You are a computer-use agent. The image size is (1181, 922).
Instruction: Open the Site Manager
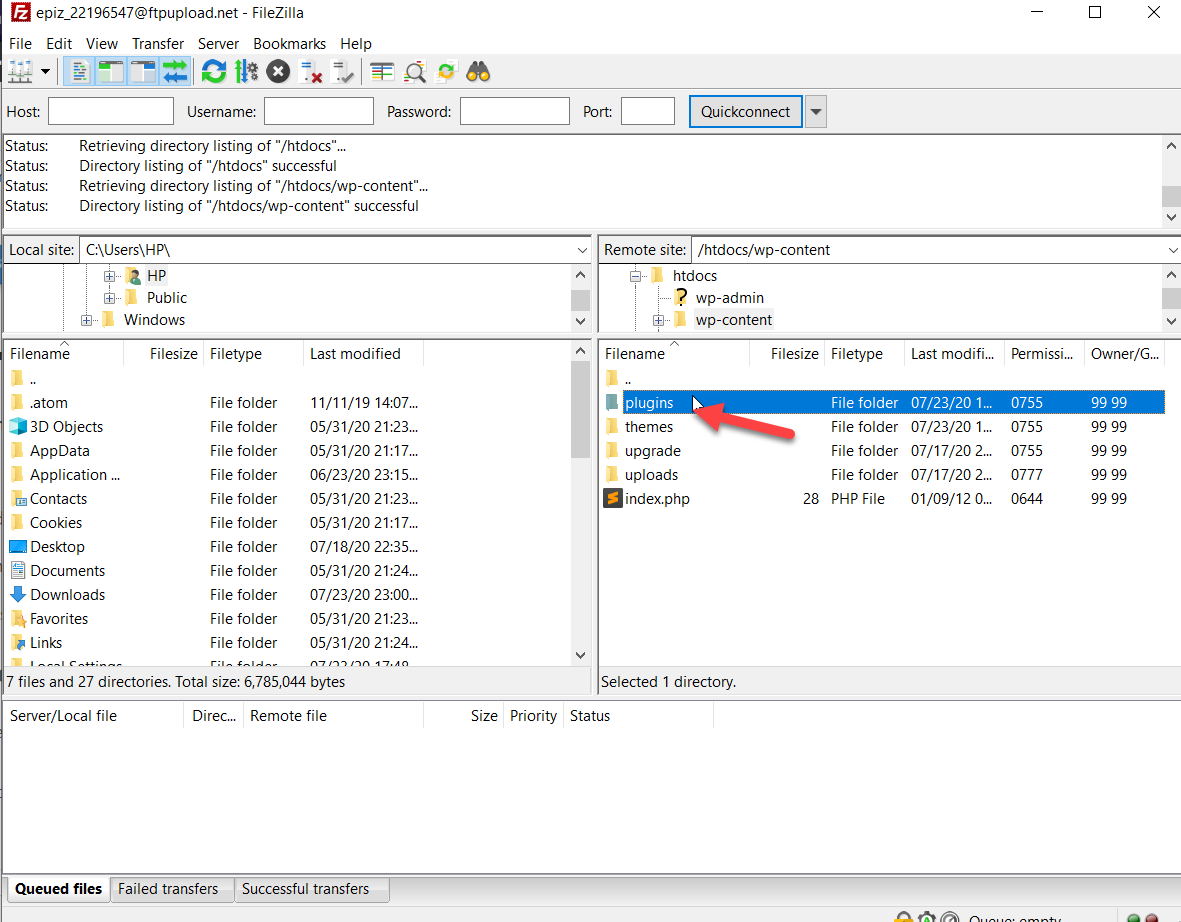click(20, 72)
